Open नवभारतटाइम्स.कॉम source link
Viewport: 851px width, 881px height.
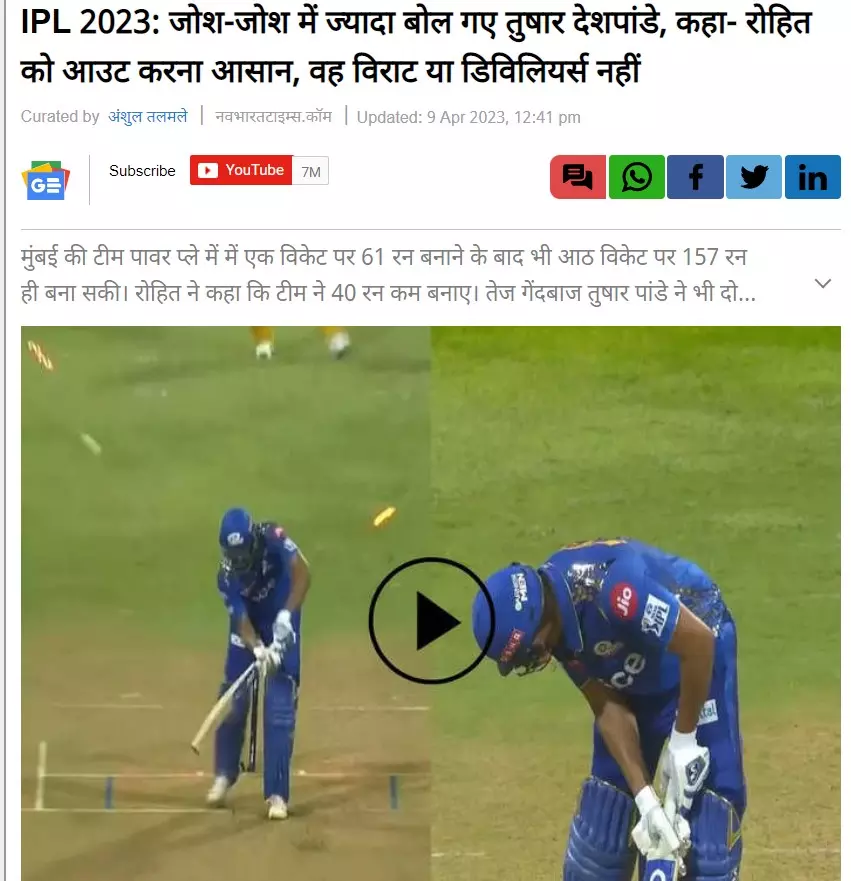point(274,116)
